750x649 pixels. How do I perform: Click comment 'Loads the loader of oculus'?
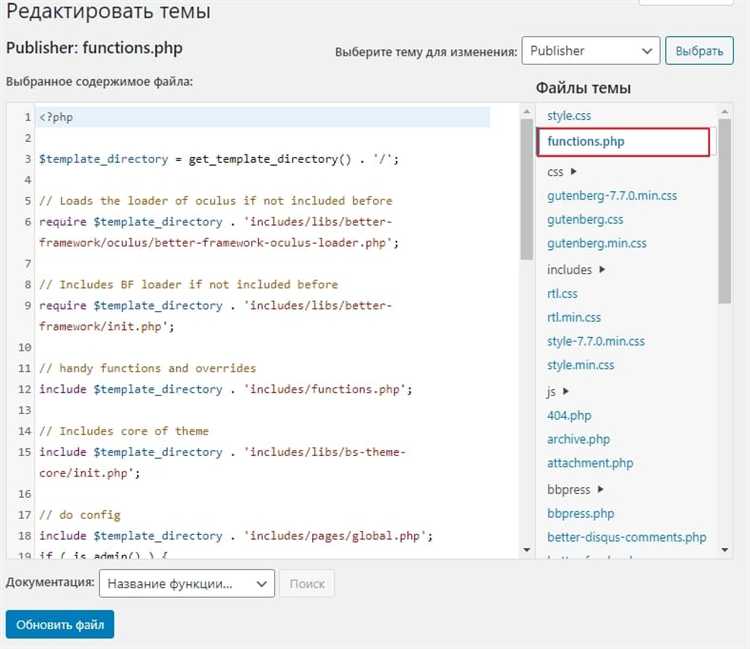click(x=216, y=201)
